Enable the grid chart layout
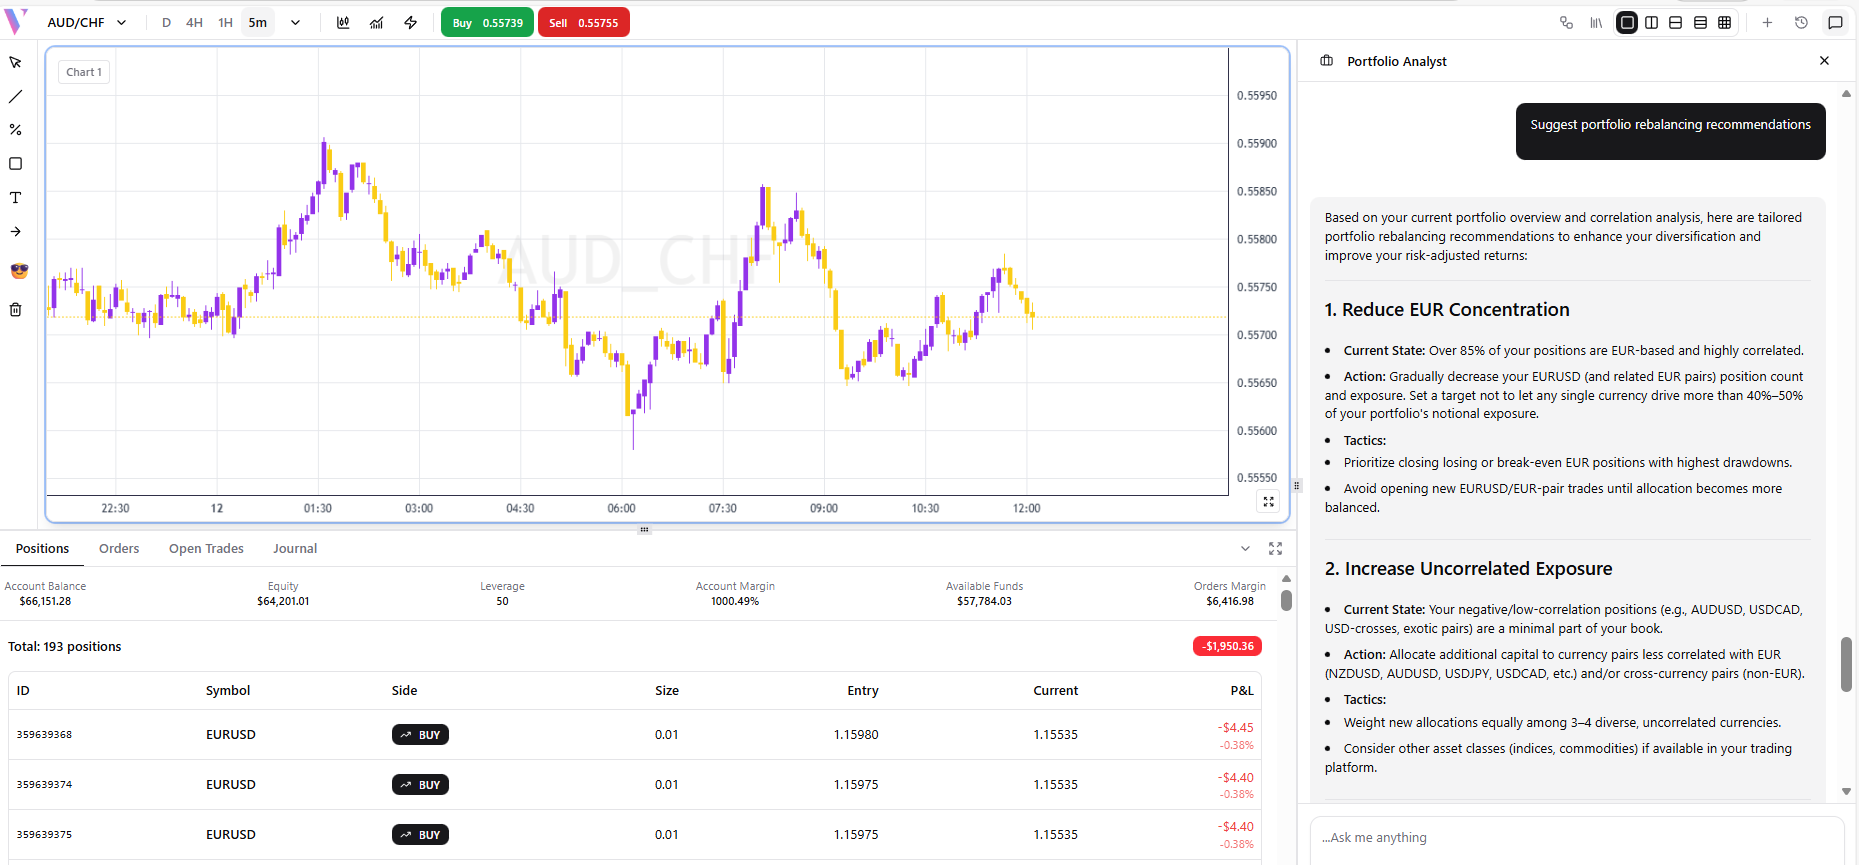The width and height of the screenshot is (1859, 865). pyautogui.click(x=1724, y=23)
